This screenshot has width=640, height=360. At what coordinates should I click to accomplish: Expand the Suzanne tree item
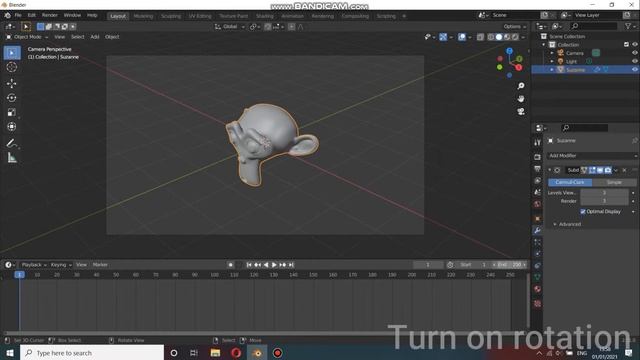552,70
